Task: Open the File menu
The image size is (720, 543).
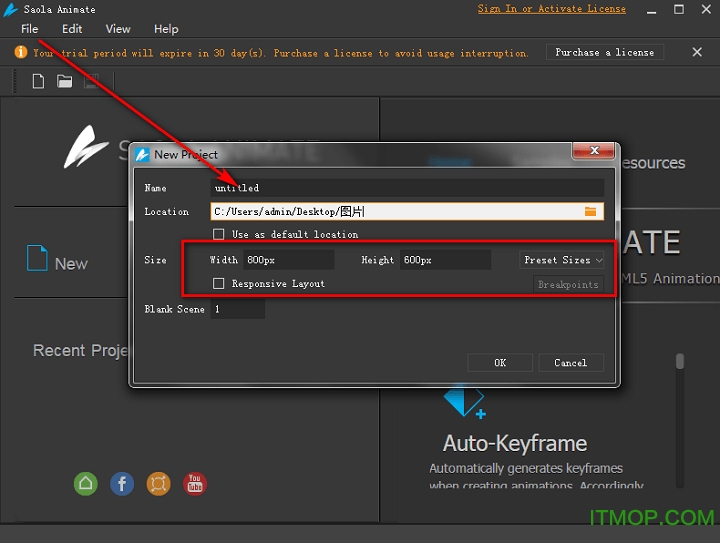Action: tap(30, 29)
